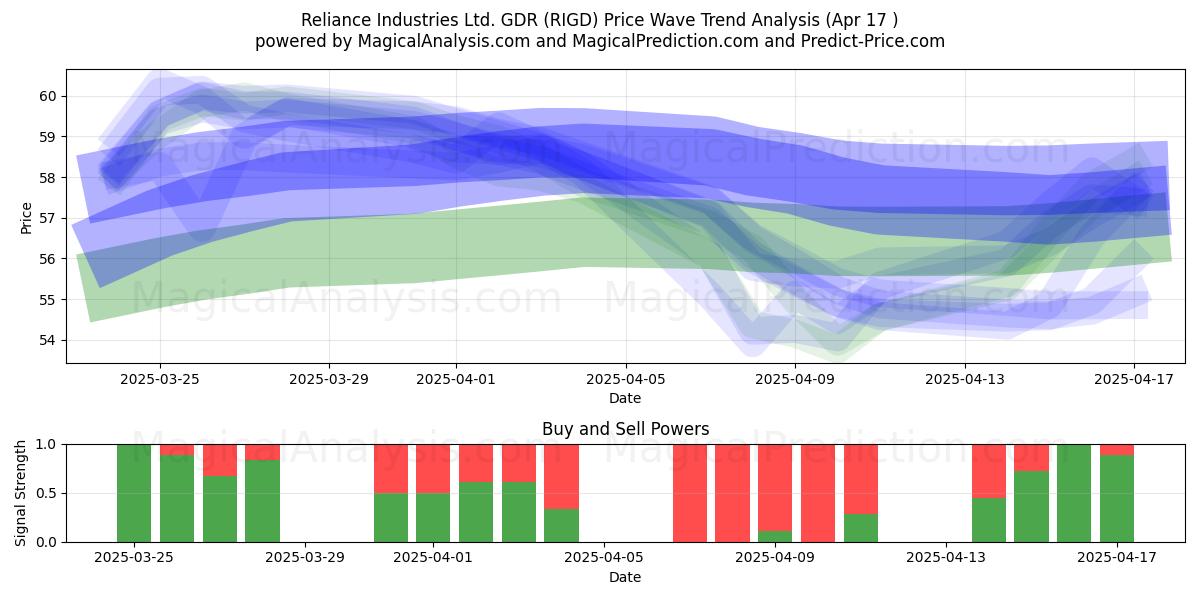Click 2025-03-29 date tick under bar chart
1200x600 pixels.
click(305, 558)
